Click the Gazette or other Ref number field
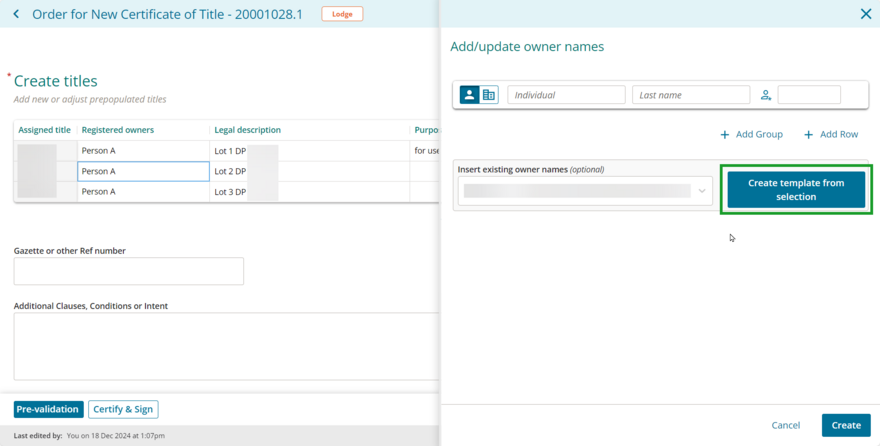The image size is (880, 446). 129,271
